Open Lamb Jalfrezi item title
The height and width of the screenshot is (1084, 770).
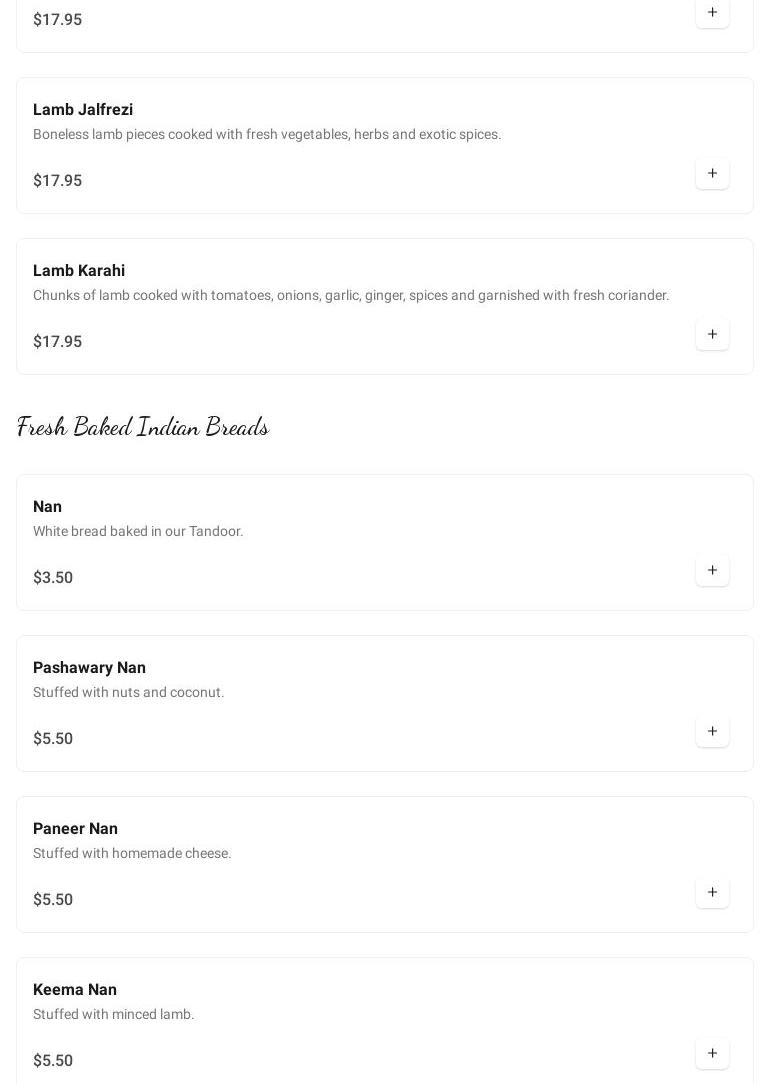click(83, 110)
